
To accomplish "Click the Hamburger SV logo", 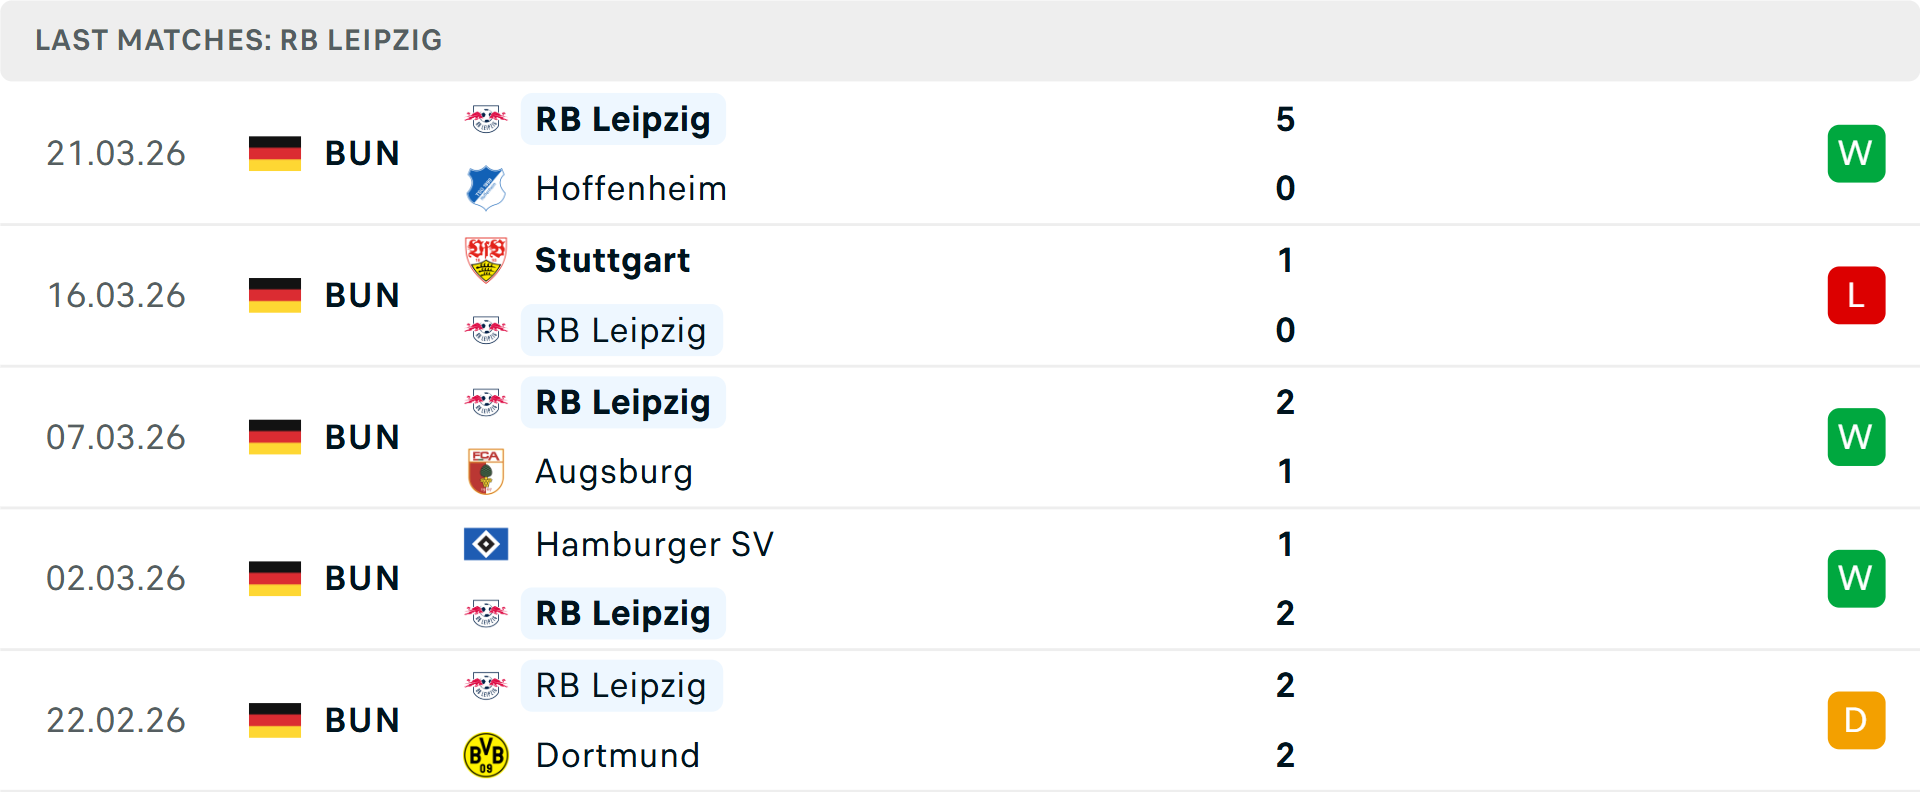I will point(487,544).
